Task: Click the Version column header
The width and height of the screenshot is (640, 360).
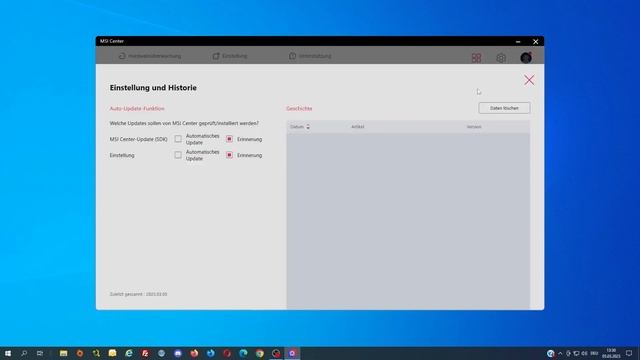Action: click(x=474, y=127)
